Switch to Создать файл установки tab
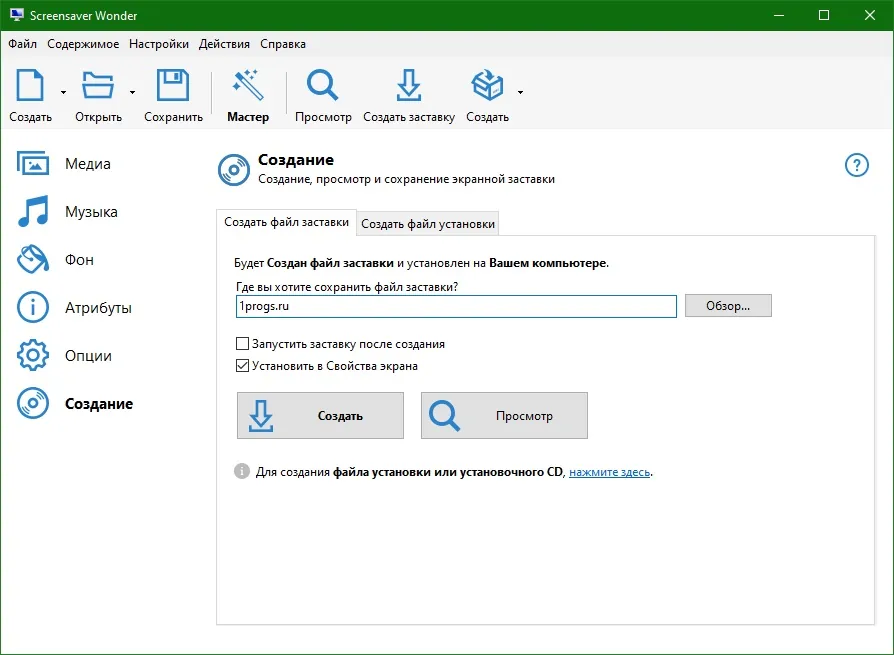The height and width of the screenshot is (655, 894). (x=428, y=224)
